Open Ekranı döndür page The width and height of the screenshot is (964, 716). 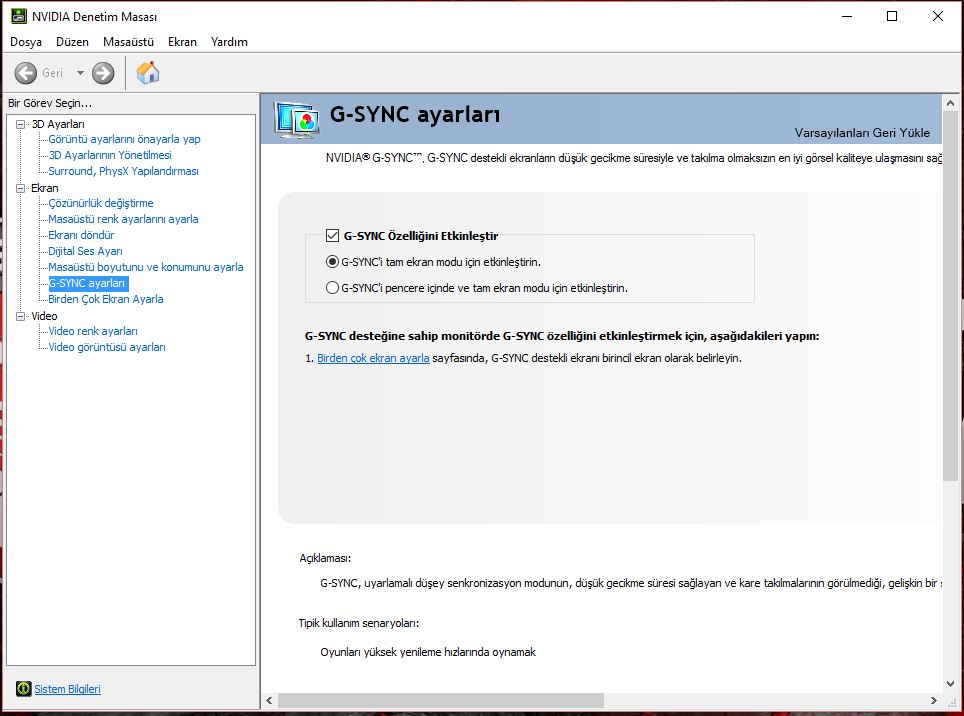[81, 235]
